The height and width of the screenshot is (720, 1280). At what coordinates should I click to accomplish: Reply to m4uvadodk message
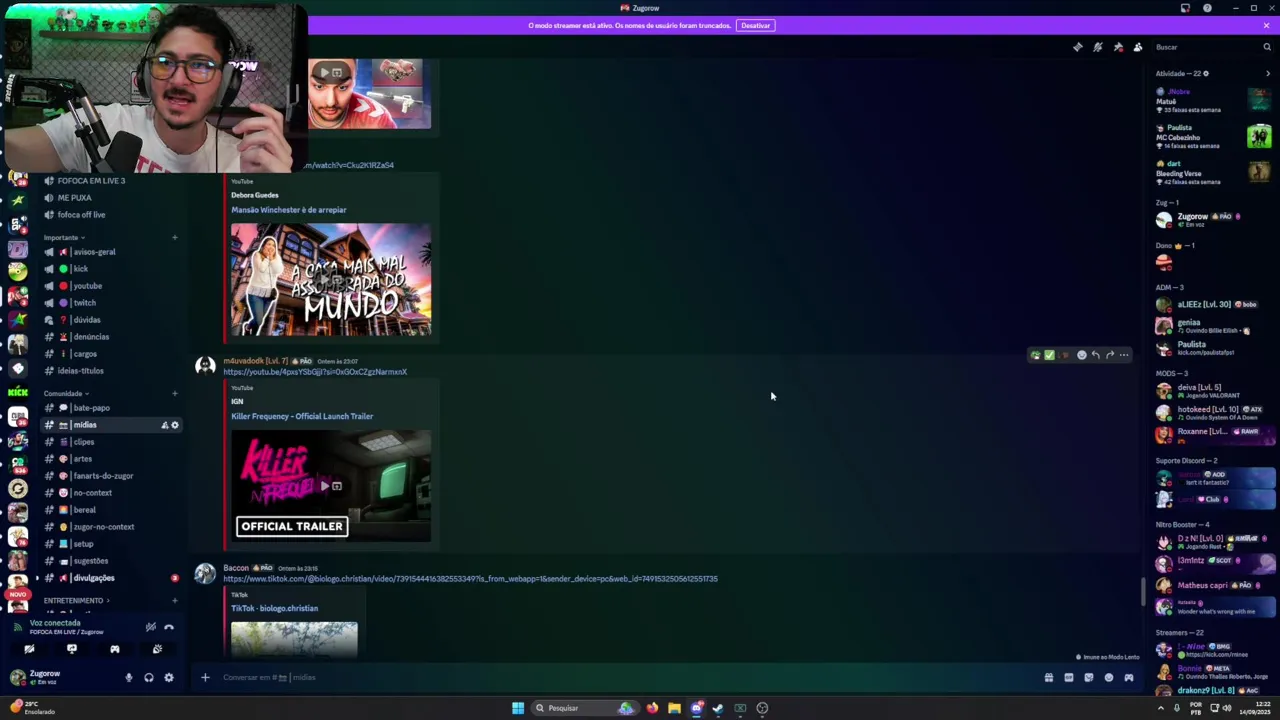click(1095, 355)
